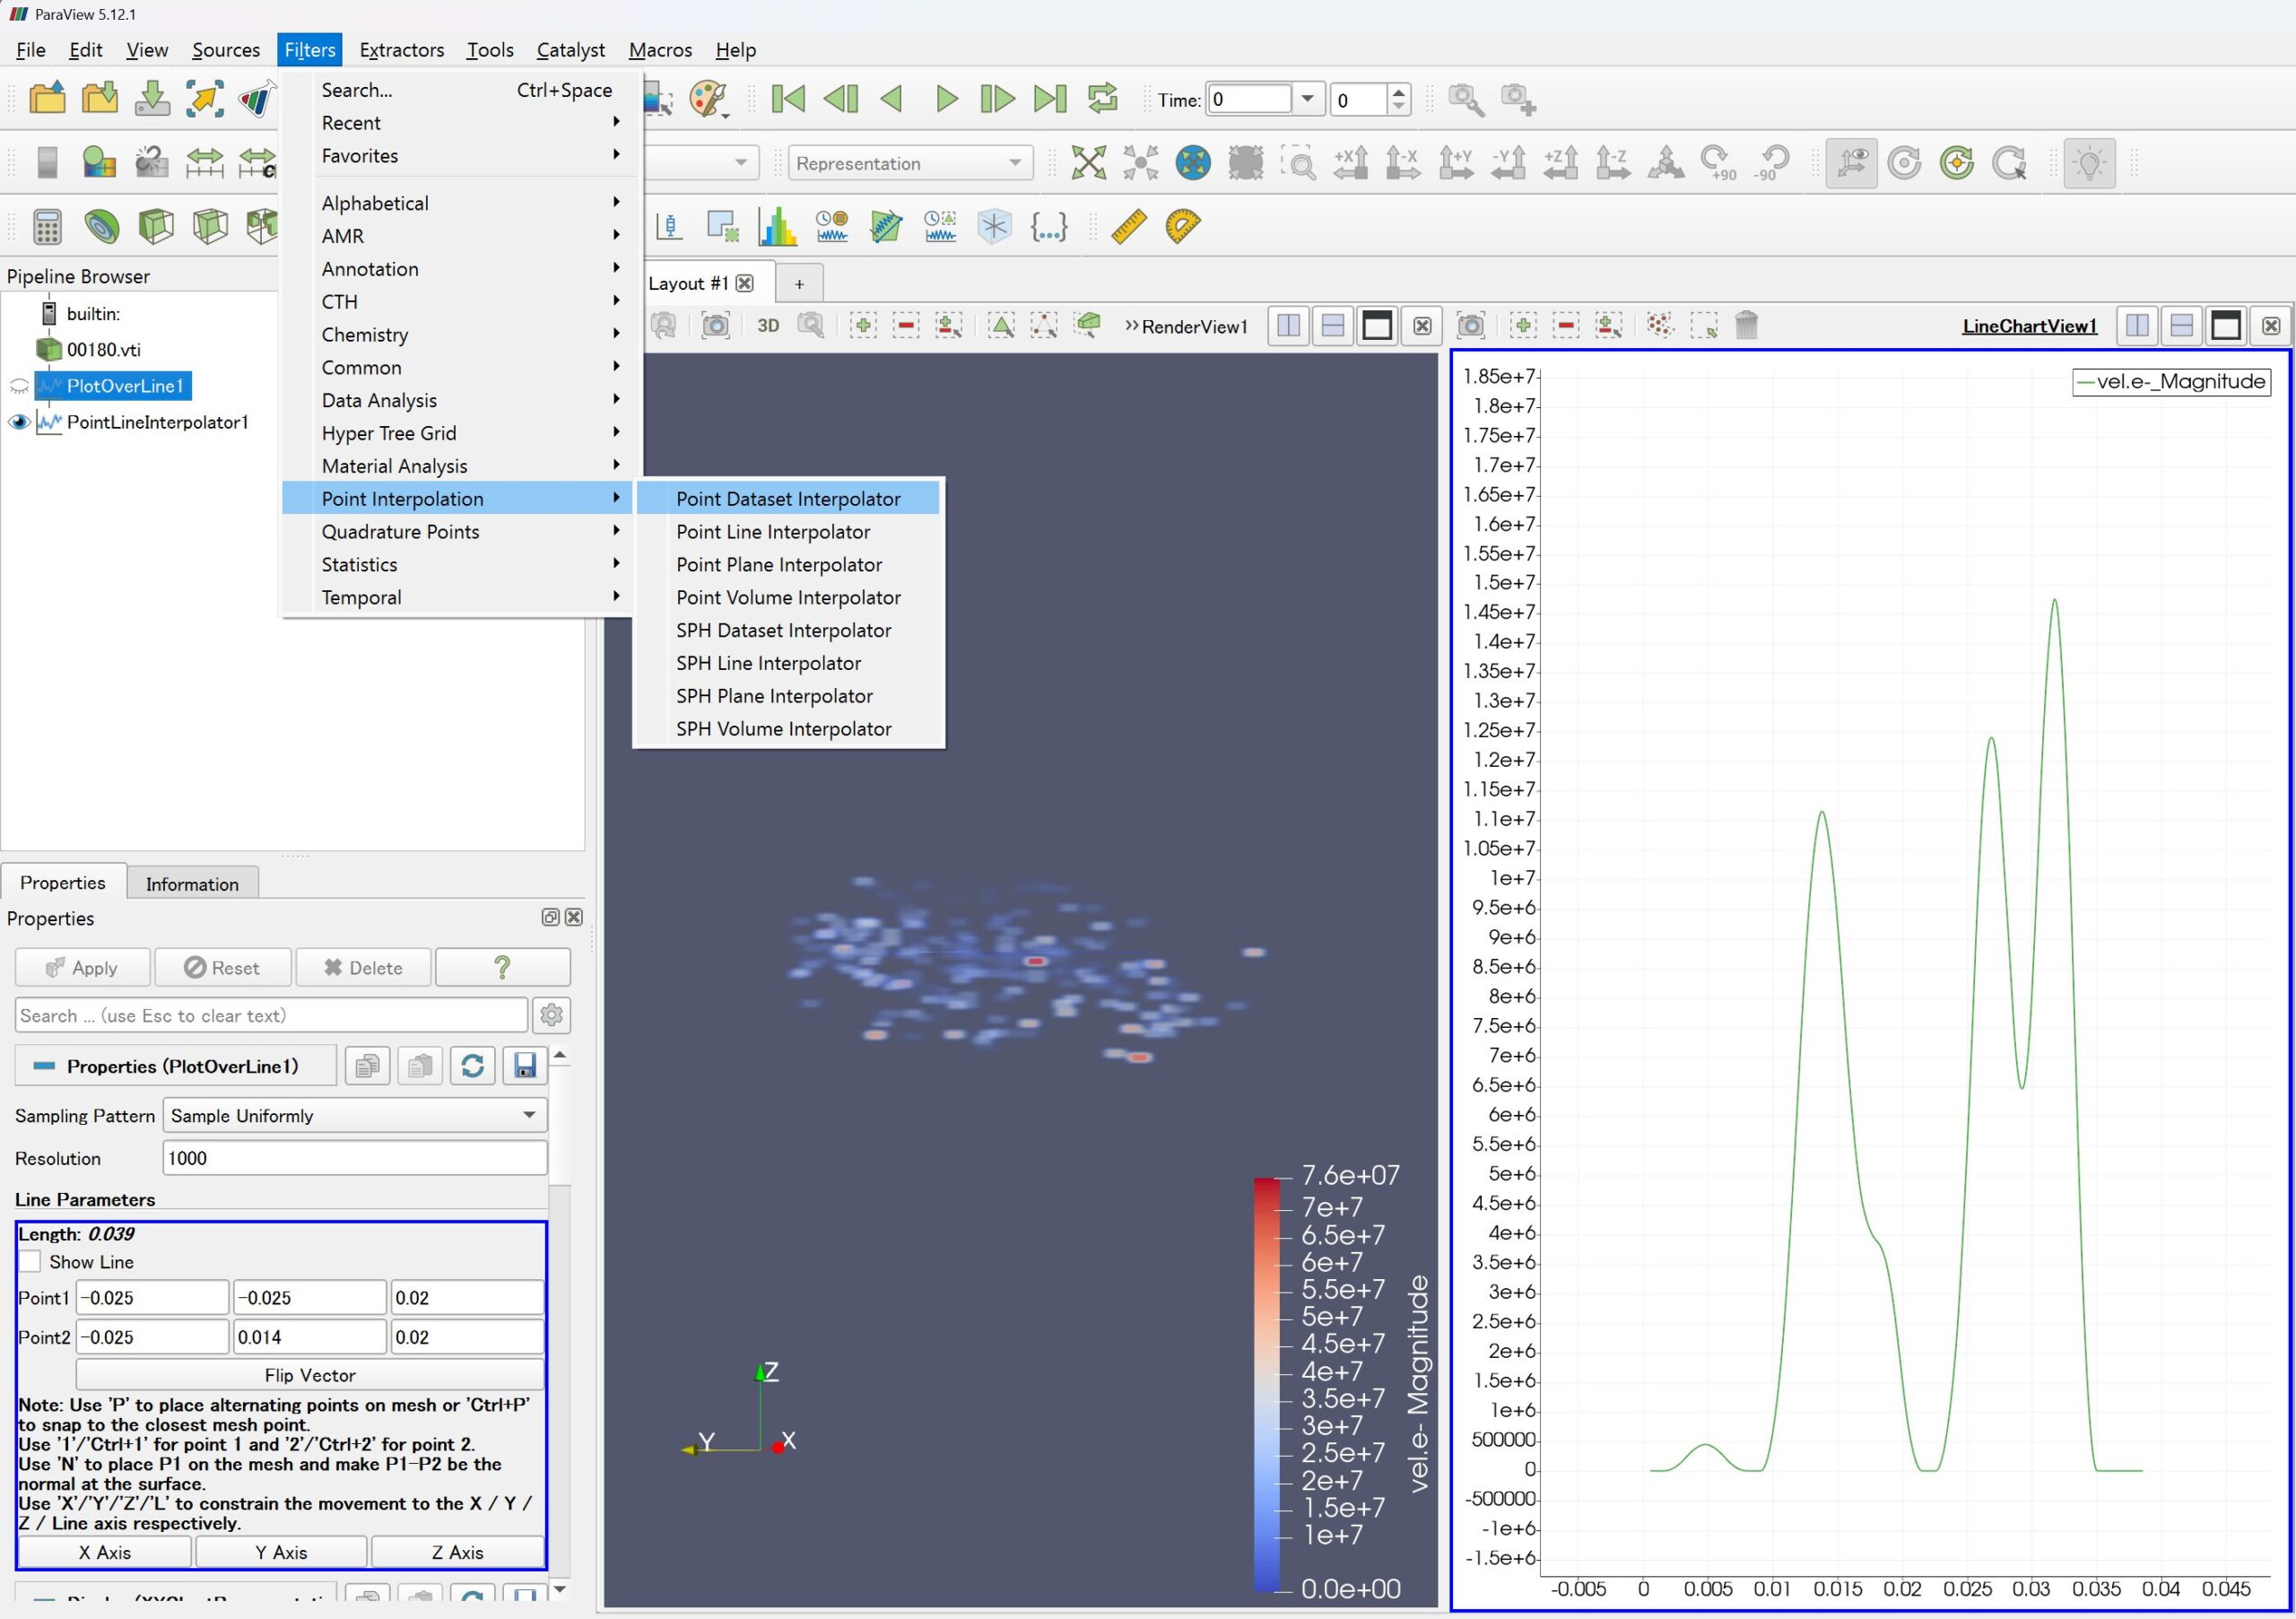2296x1619 pixels.
Task: Open the Sampling Pattern dropdown
Action: (x=354, y=1115)
